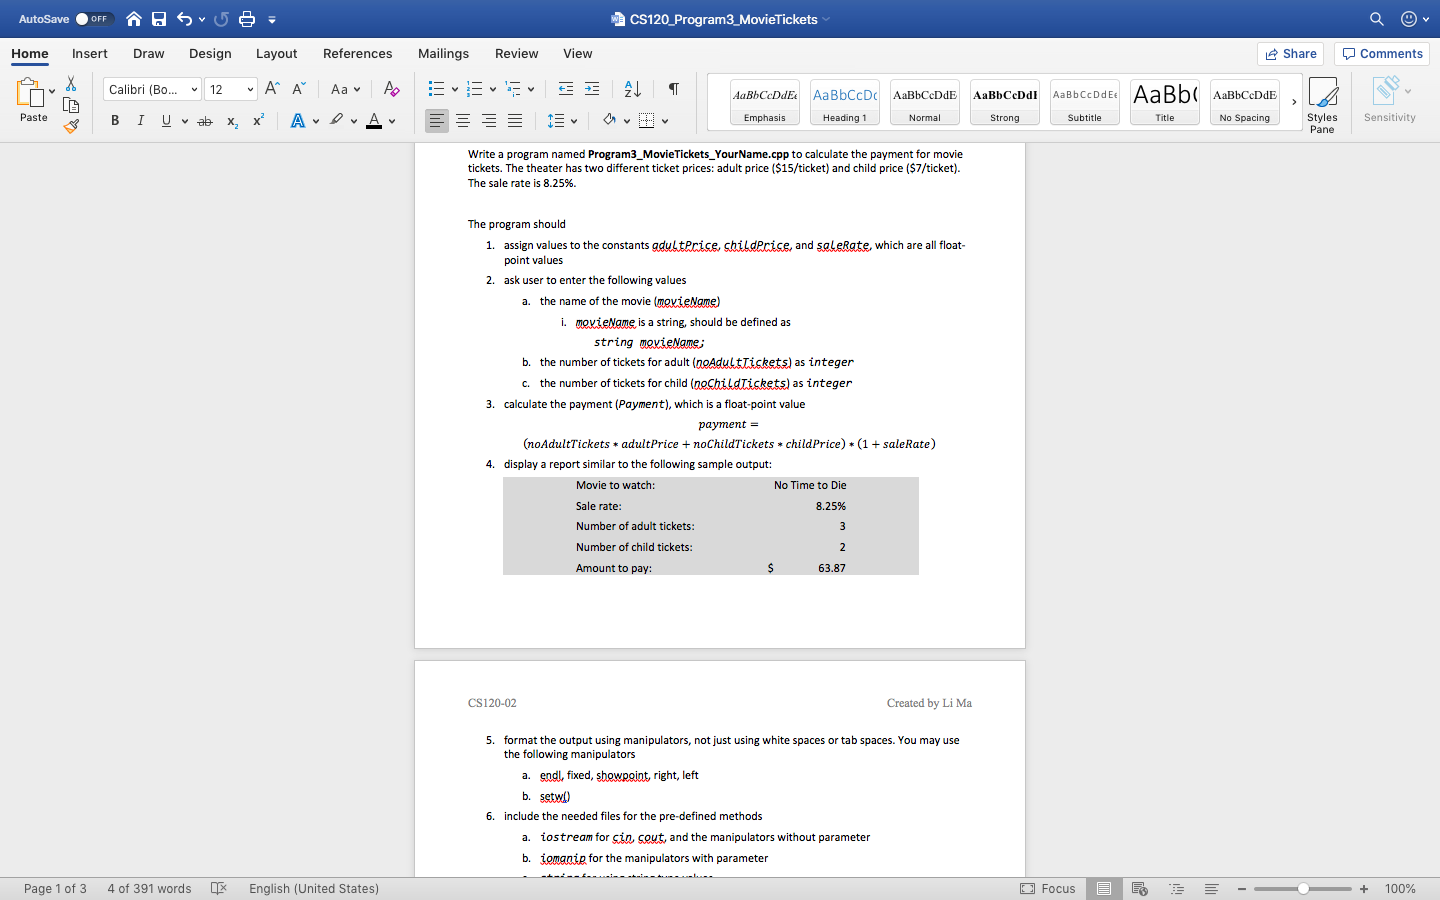The height and width of the screenshot is (900, 1440).
Task: Open the Styles Pane
Action: point(1322,99)
